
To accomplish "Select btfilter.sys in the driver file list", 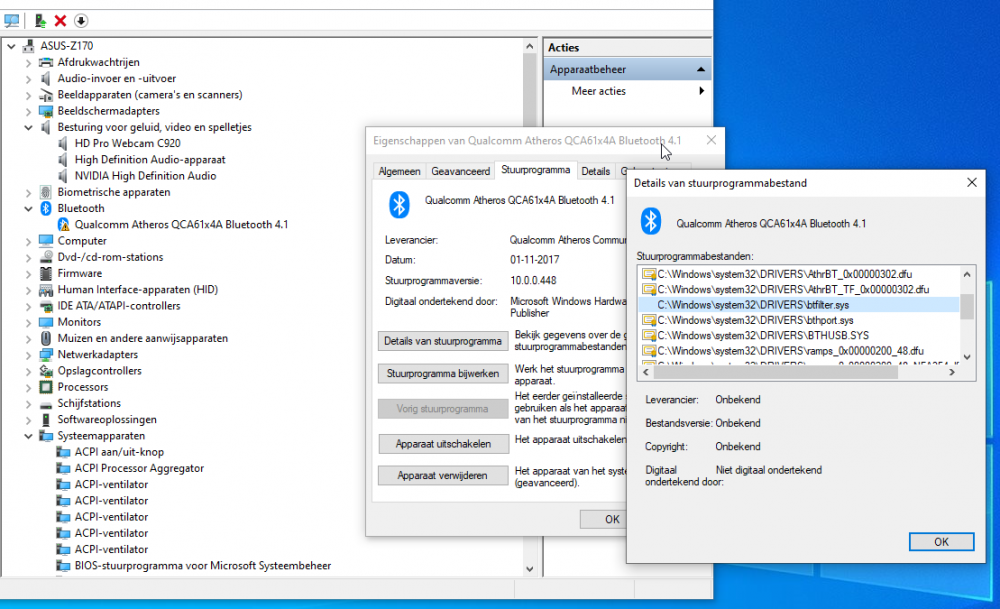I will tap(753, 304).
